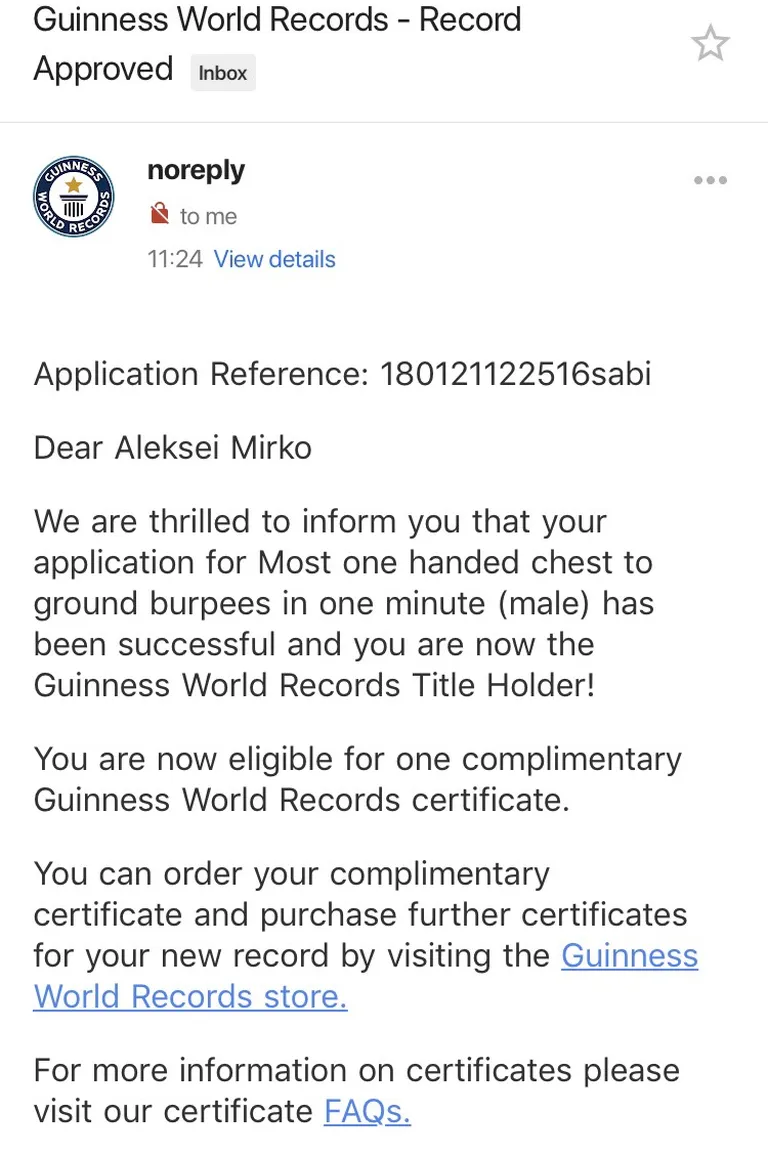Tap the 'Guinness' underlined link word
The width and height of the screenshot is (768, 1155).
tap(630, 955)
